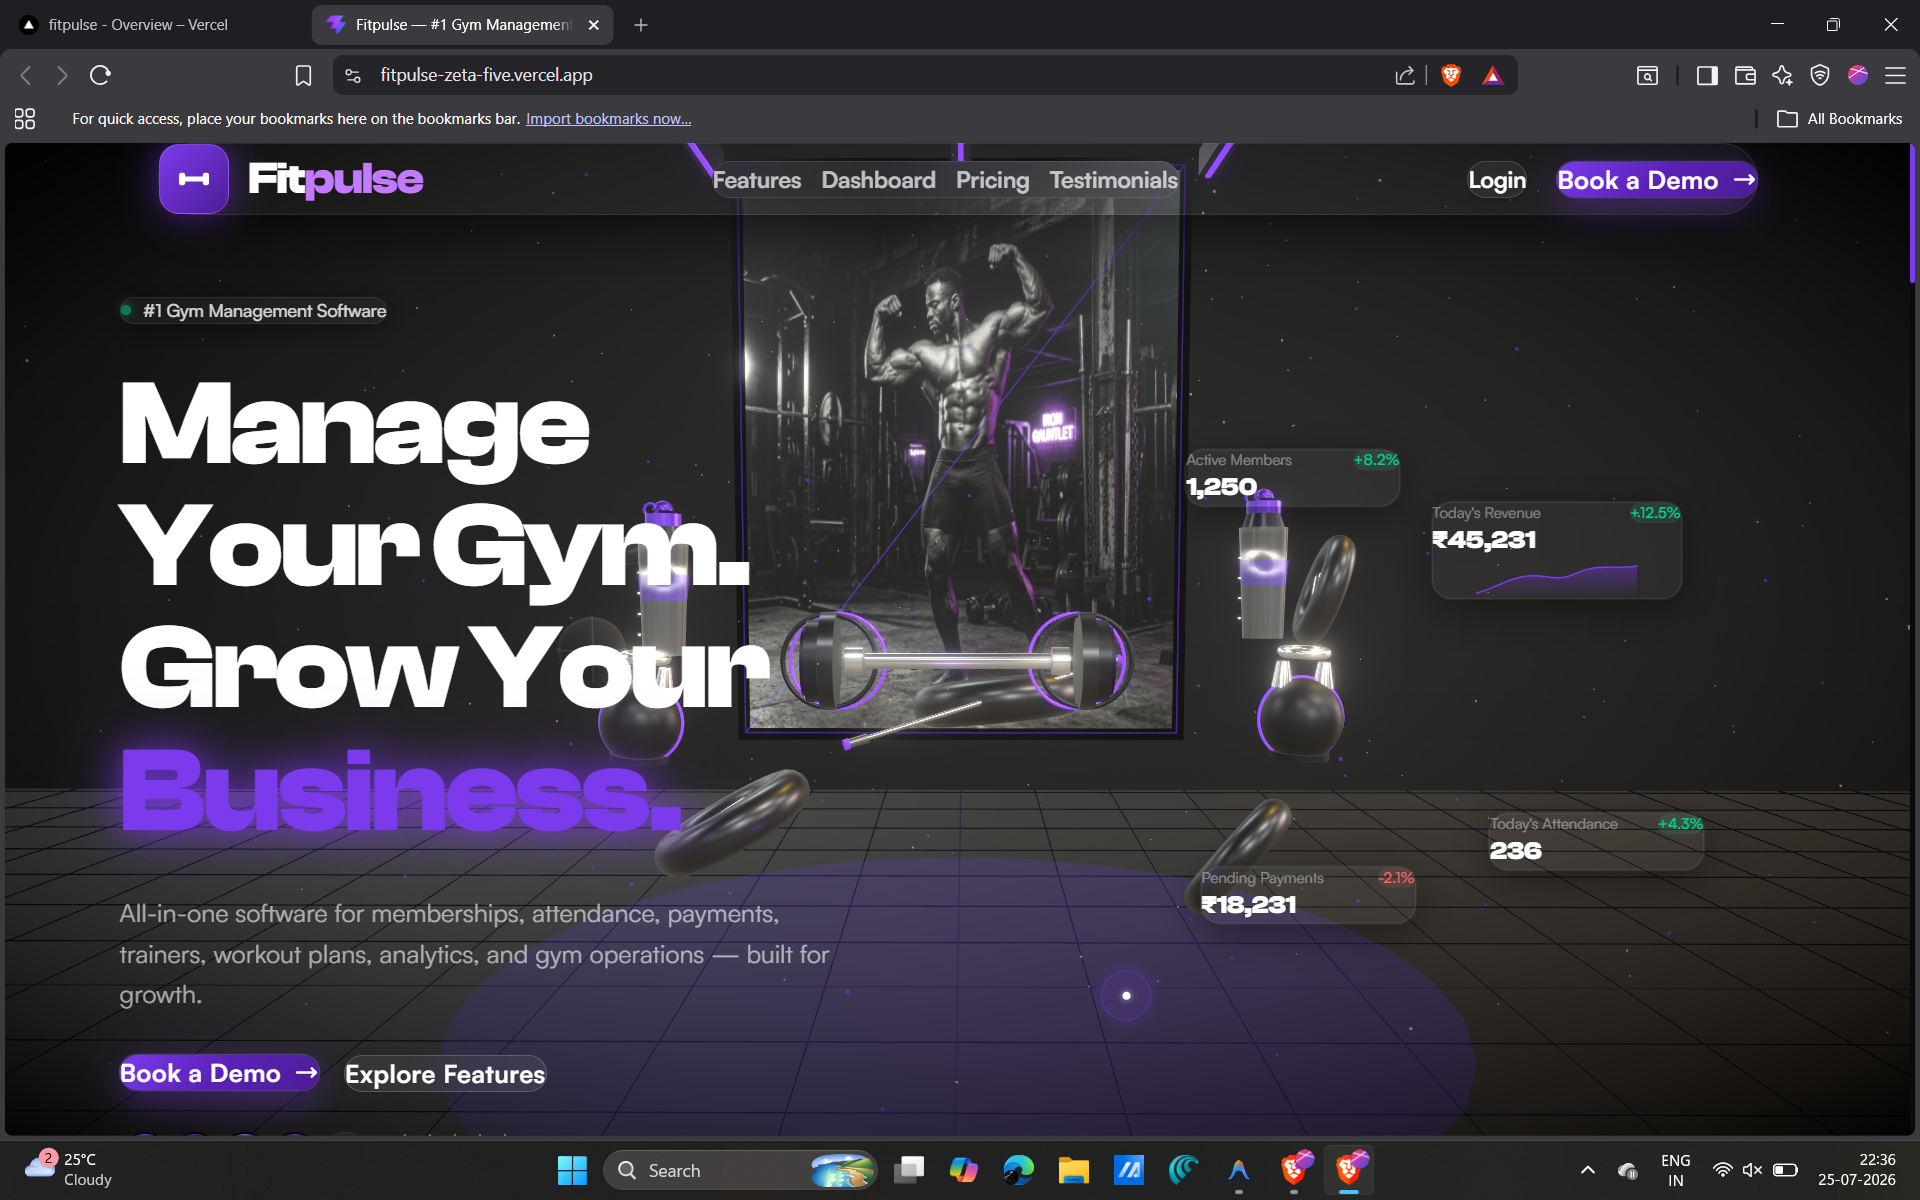Bookmark this page with the bookmark icon
This screenshot has height=1200, width=1920.
pos(303,75)
